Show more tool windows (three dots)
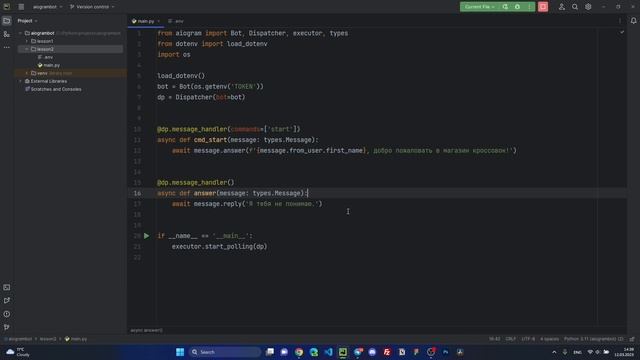The width and height of the screenshot is (640, 360). [7, 47]
